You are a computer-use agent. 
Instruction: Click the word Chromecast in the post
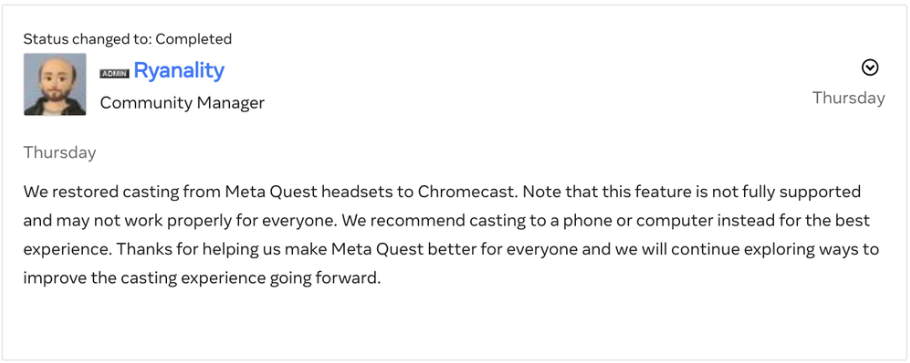[467, 191]
